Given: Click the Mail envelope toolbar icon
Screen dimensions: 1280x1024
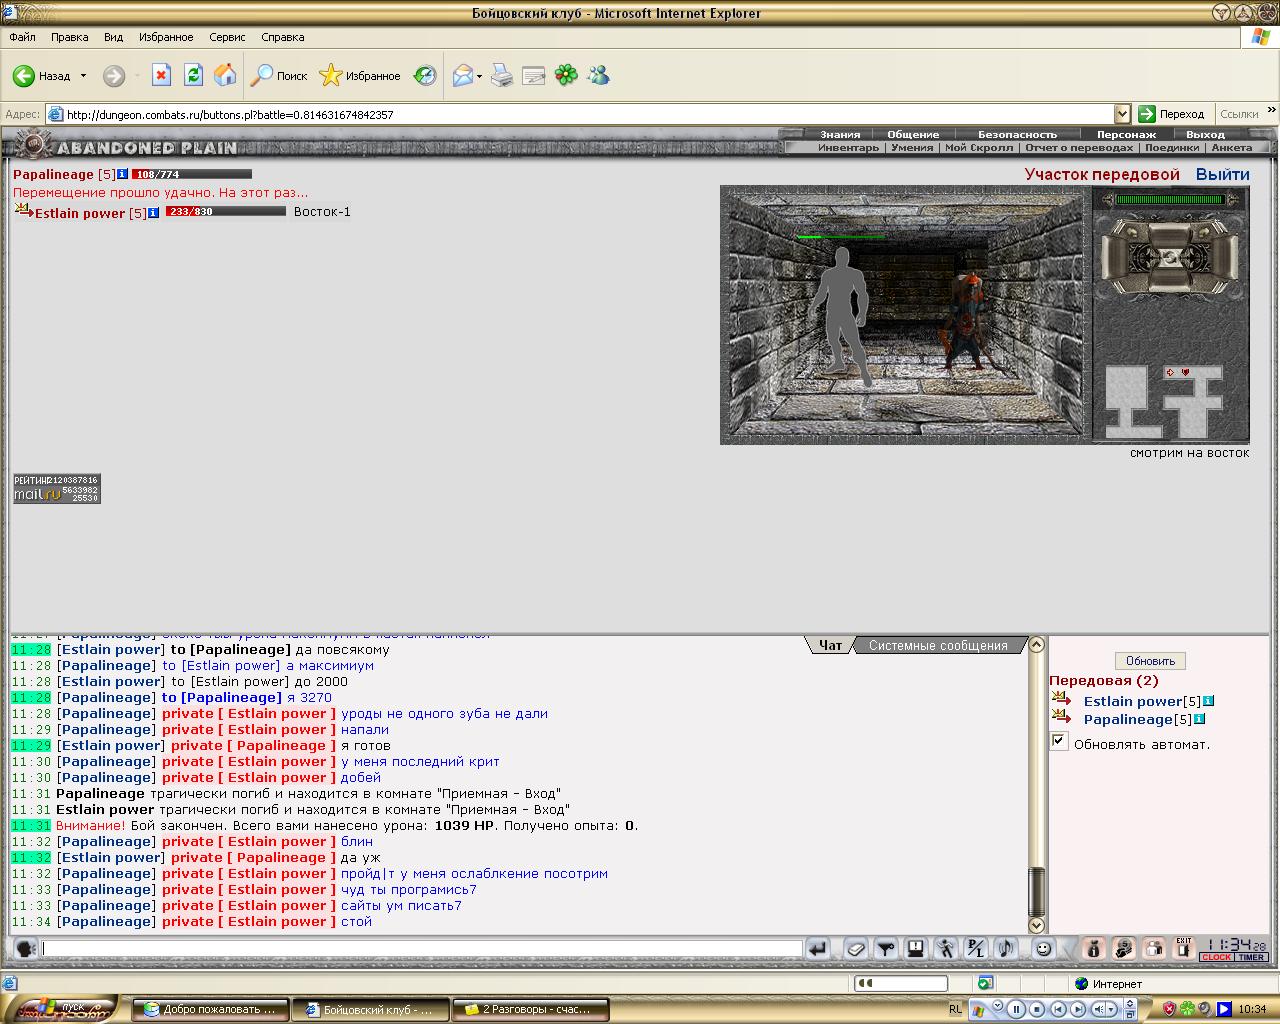Looking at the screenshot, I should point(462,75).
